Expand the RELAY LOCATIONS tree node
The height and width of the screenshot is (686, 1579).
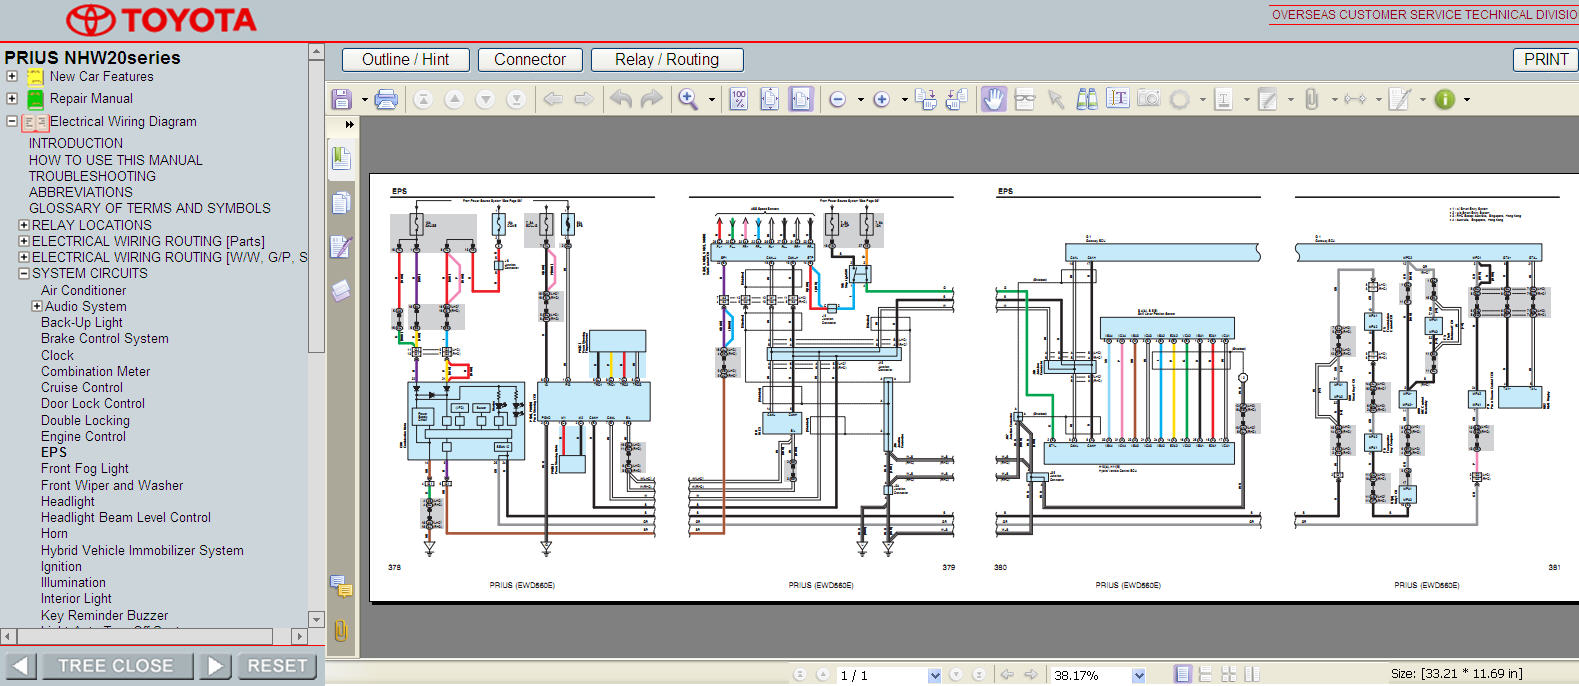pyautogui.click(x=24, y=225)
